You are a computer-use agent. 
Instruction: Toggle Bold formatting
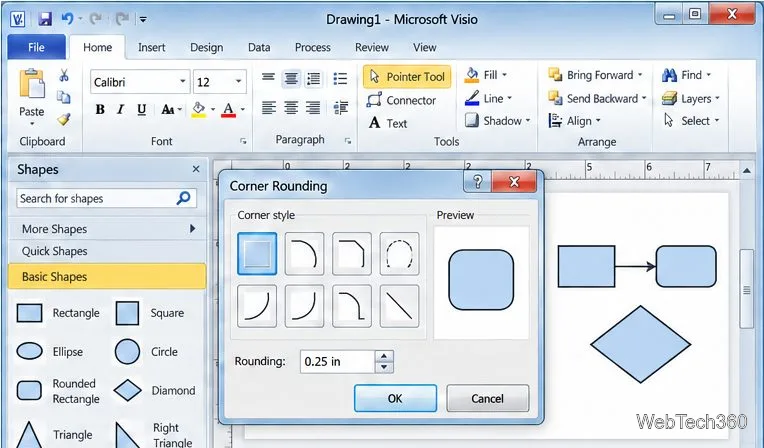coord(100,109)
